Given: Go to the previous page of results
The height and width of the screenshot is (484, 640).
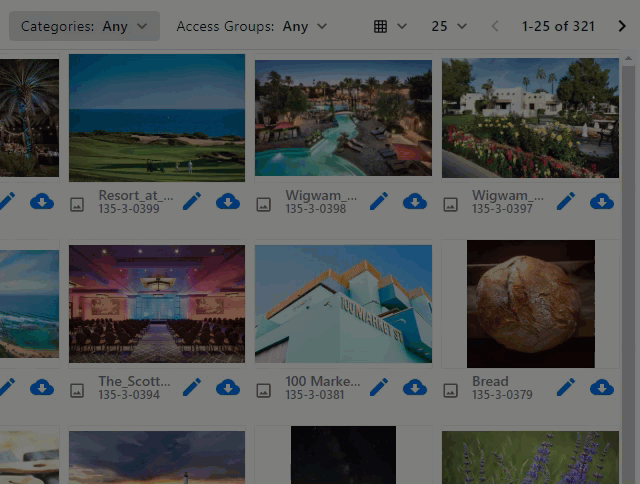Looking at the screenshot, I should tap(495, 26).
